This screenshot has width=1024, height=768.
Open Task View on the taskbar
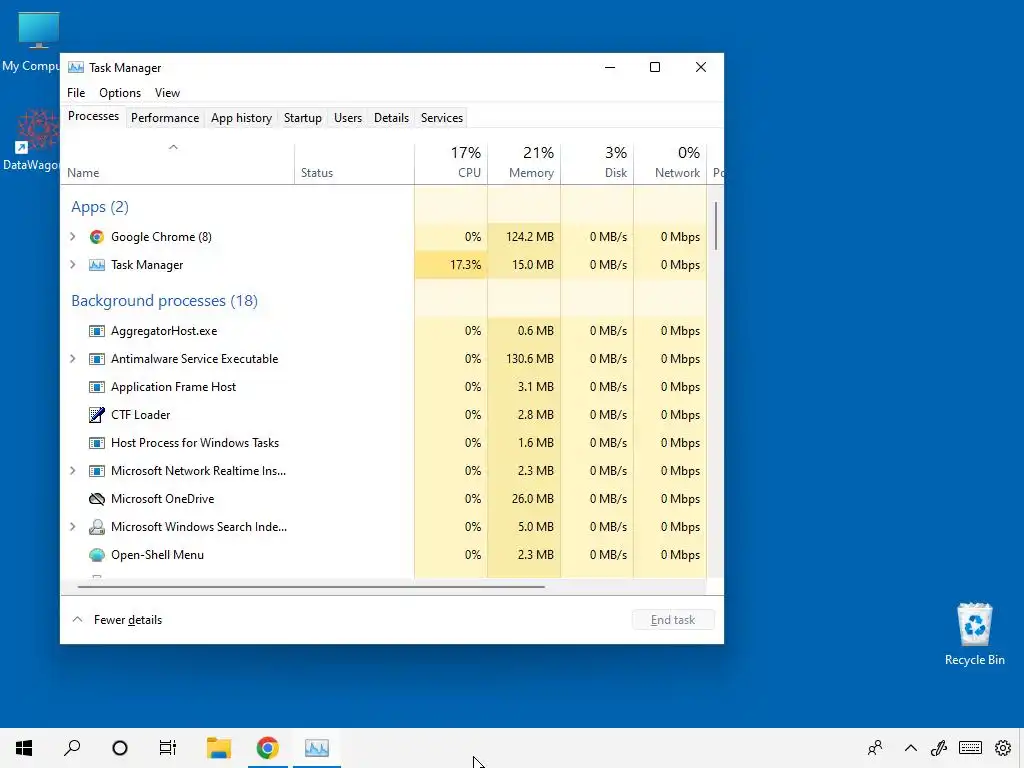pyautogui.click(x=168, y=748)
